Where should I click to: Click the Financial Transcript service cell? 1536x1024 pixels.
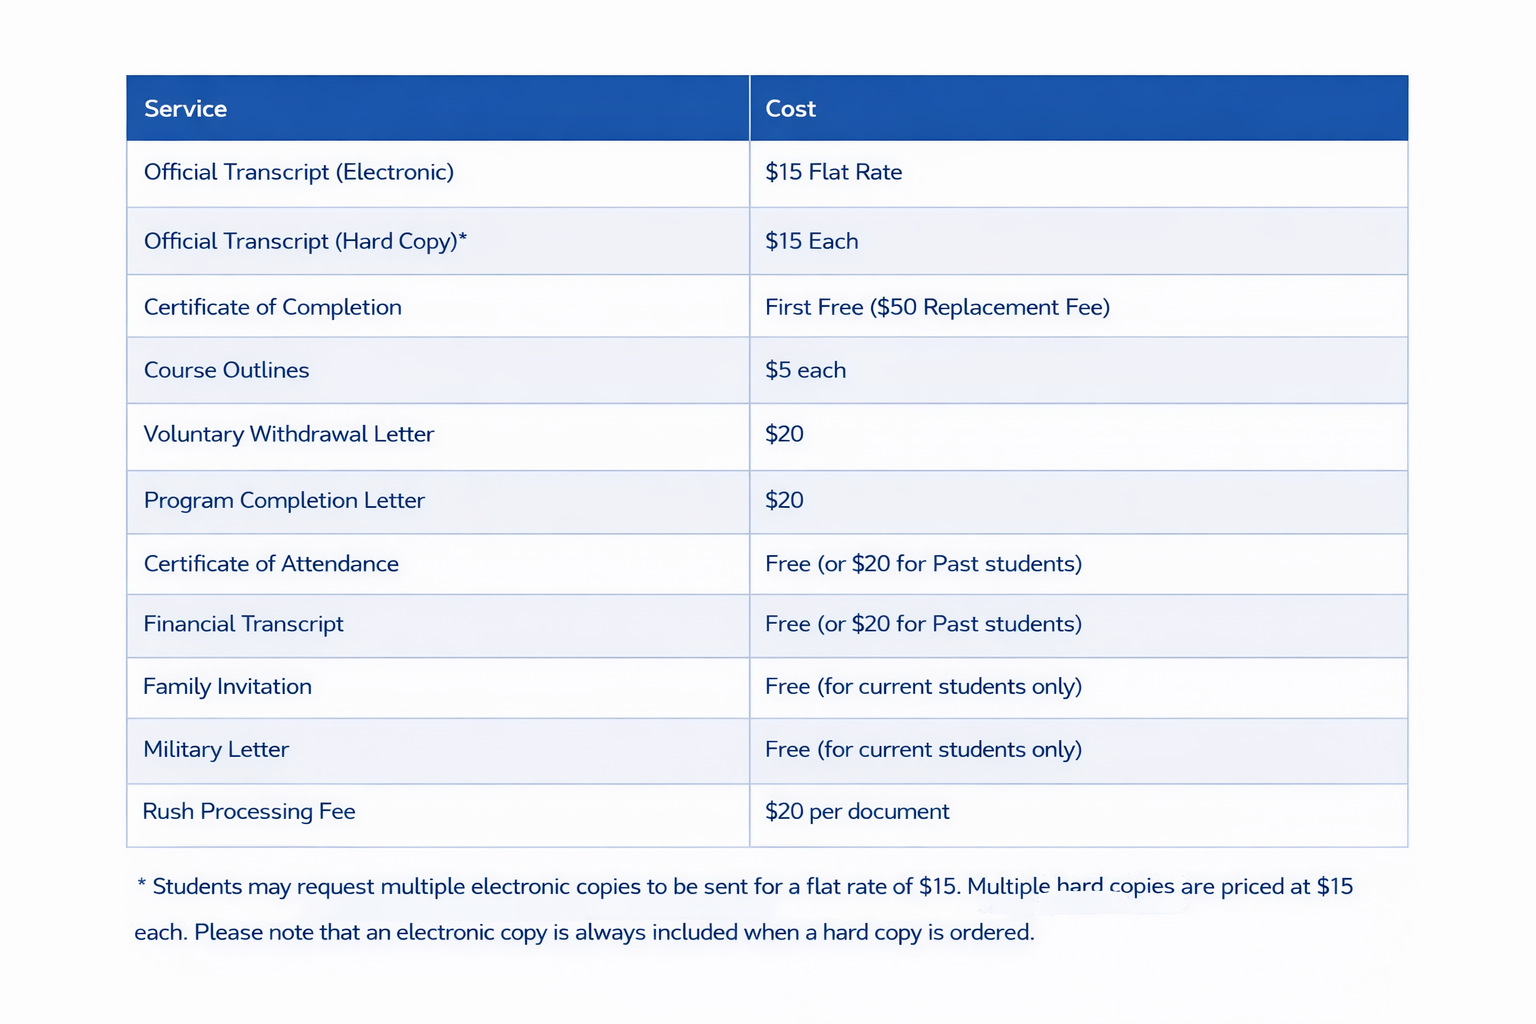point(243,624)
